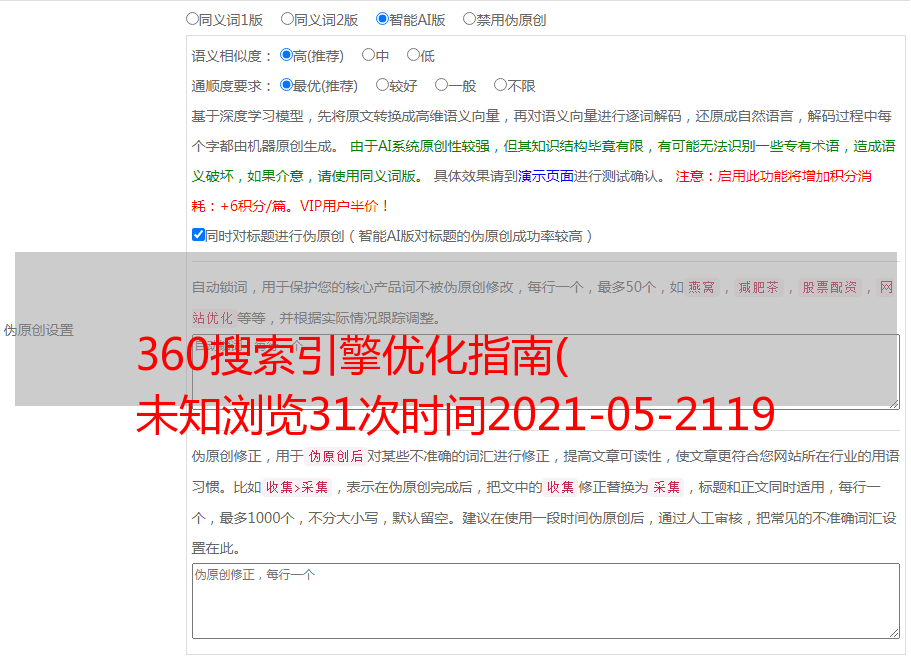Screen dimensions: 911x658
Task: Set 通顺度要求 to 最优(推荐)
Action: [x=286, y=85]
